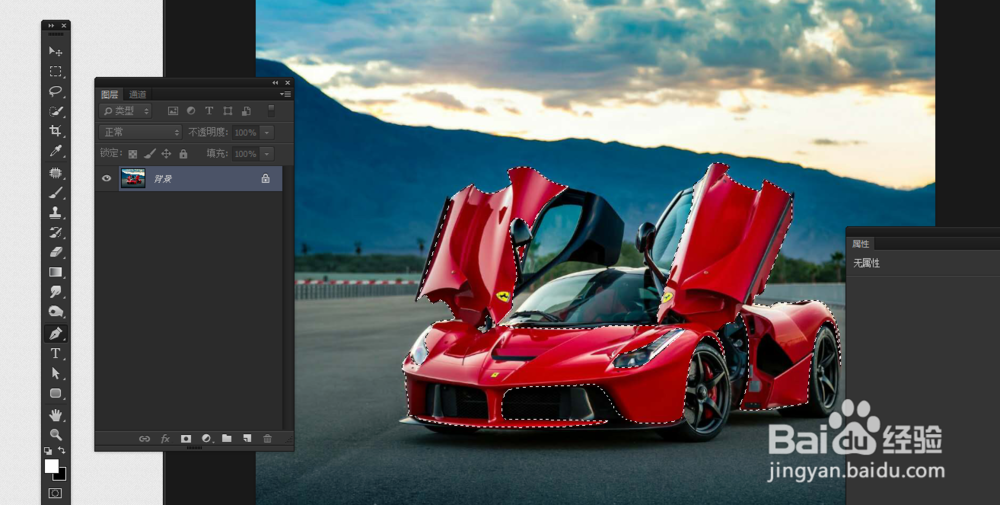Create new fill or adjustment layer
Screen dimensions: 1000x505
206,439
